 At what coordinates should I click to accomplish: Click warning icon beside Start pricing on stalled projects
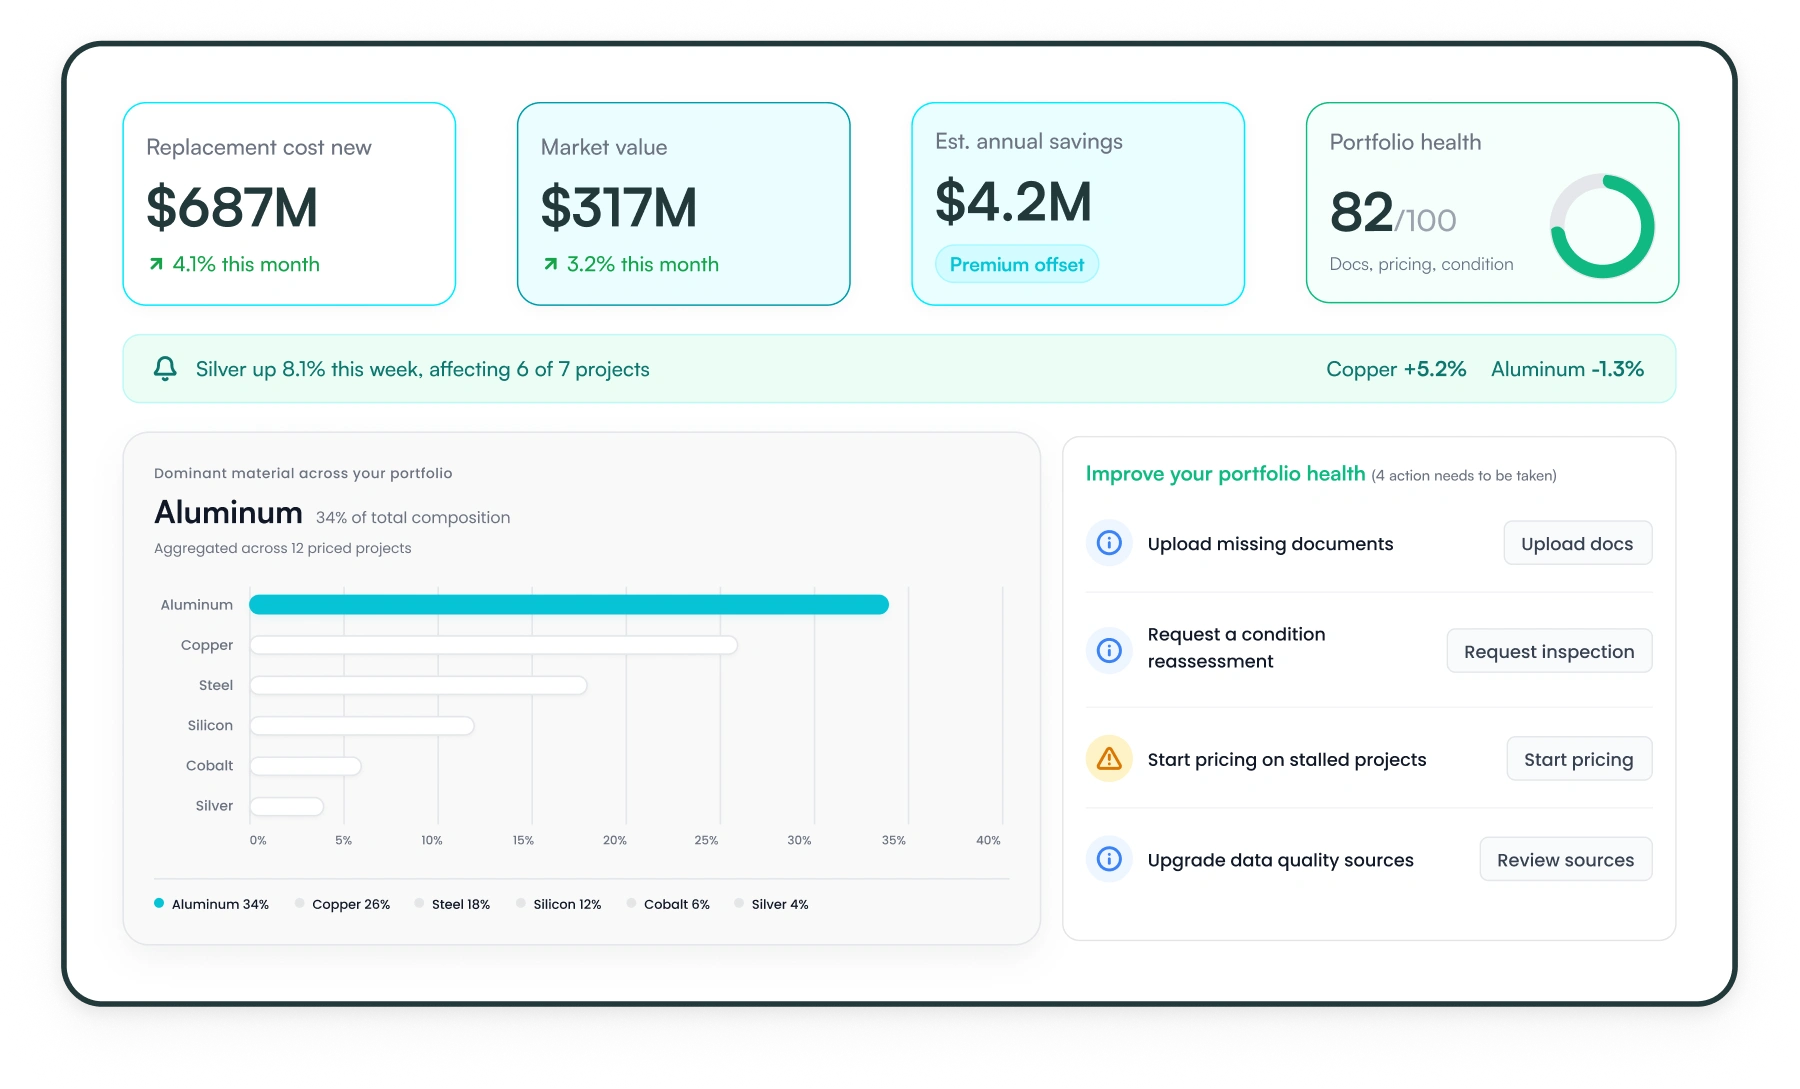(x=1109, y=759)
